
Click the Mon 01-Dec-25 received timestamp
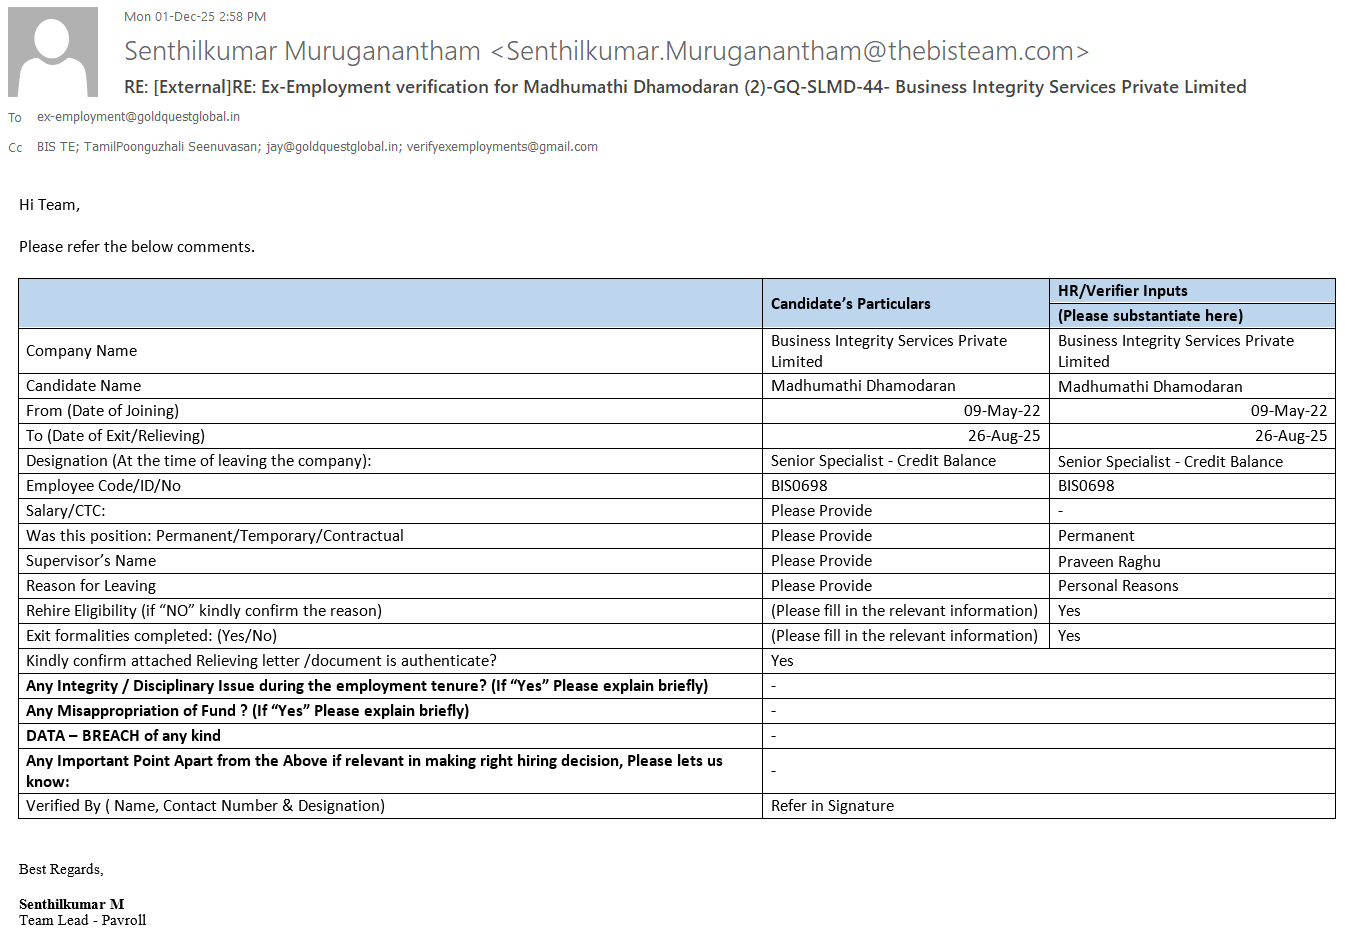click(x=195, y=17)
